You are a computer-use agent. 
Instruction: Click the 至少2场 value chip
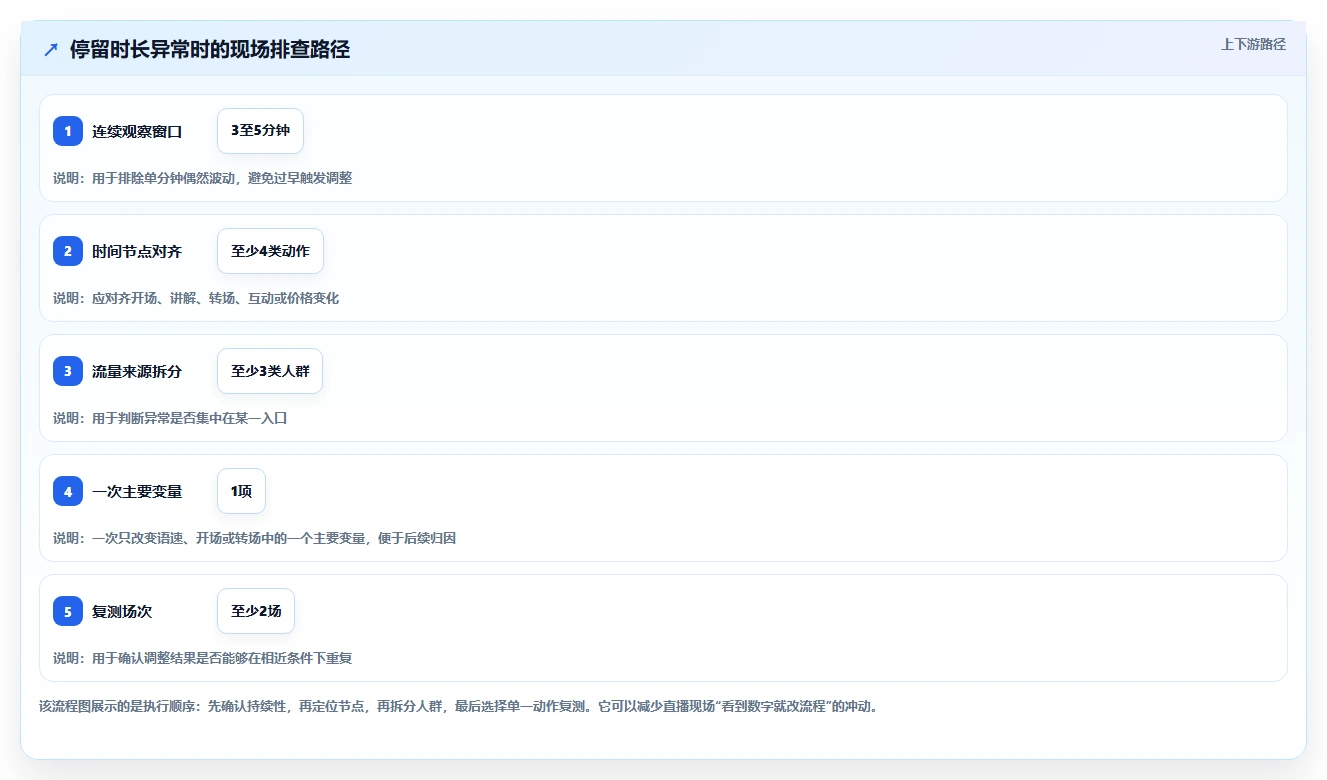(256, 611)
